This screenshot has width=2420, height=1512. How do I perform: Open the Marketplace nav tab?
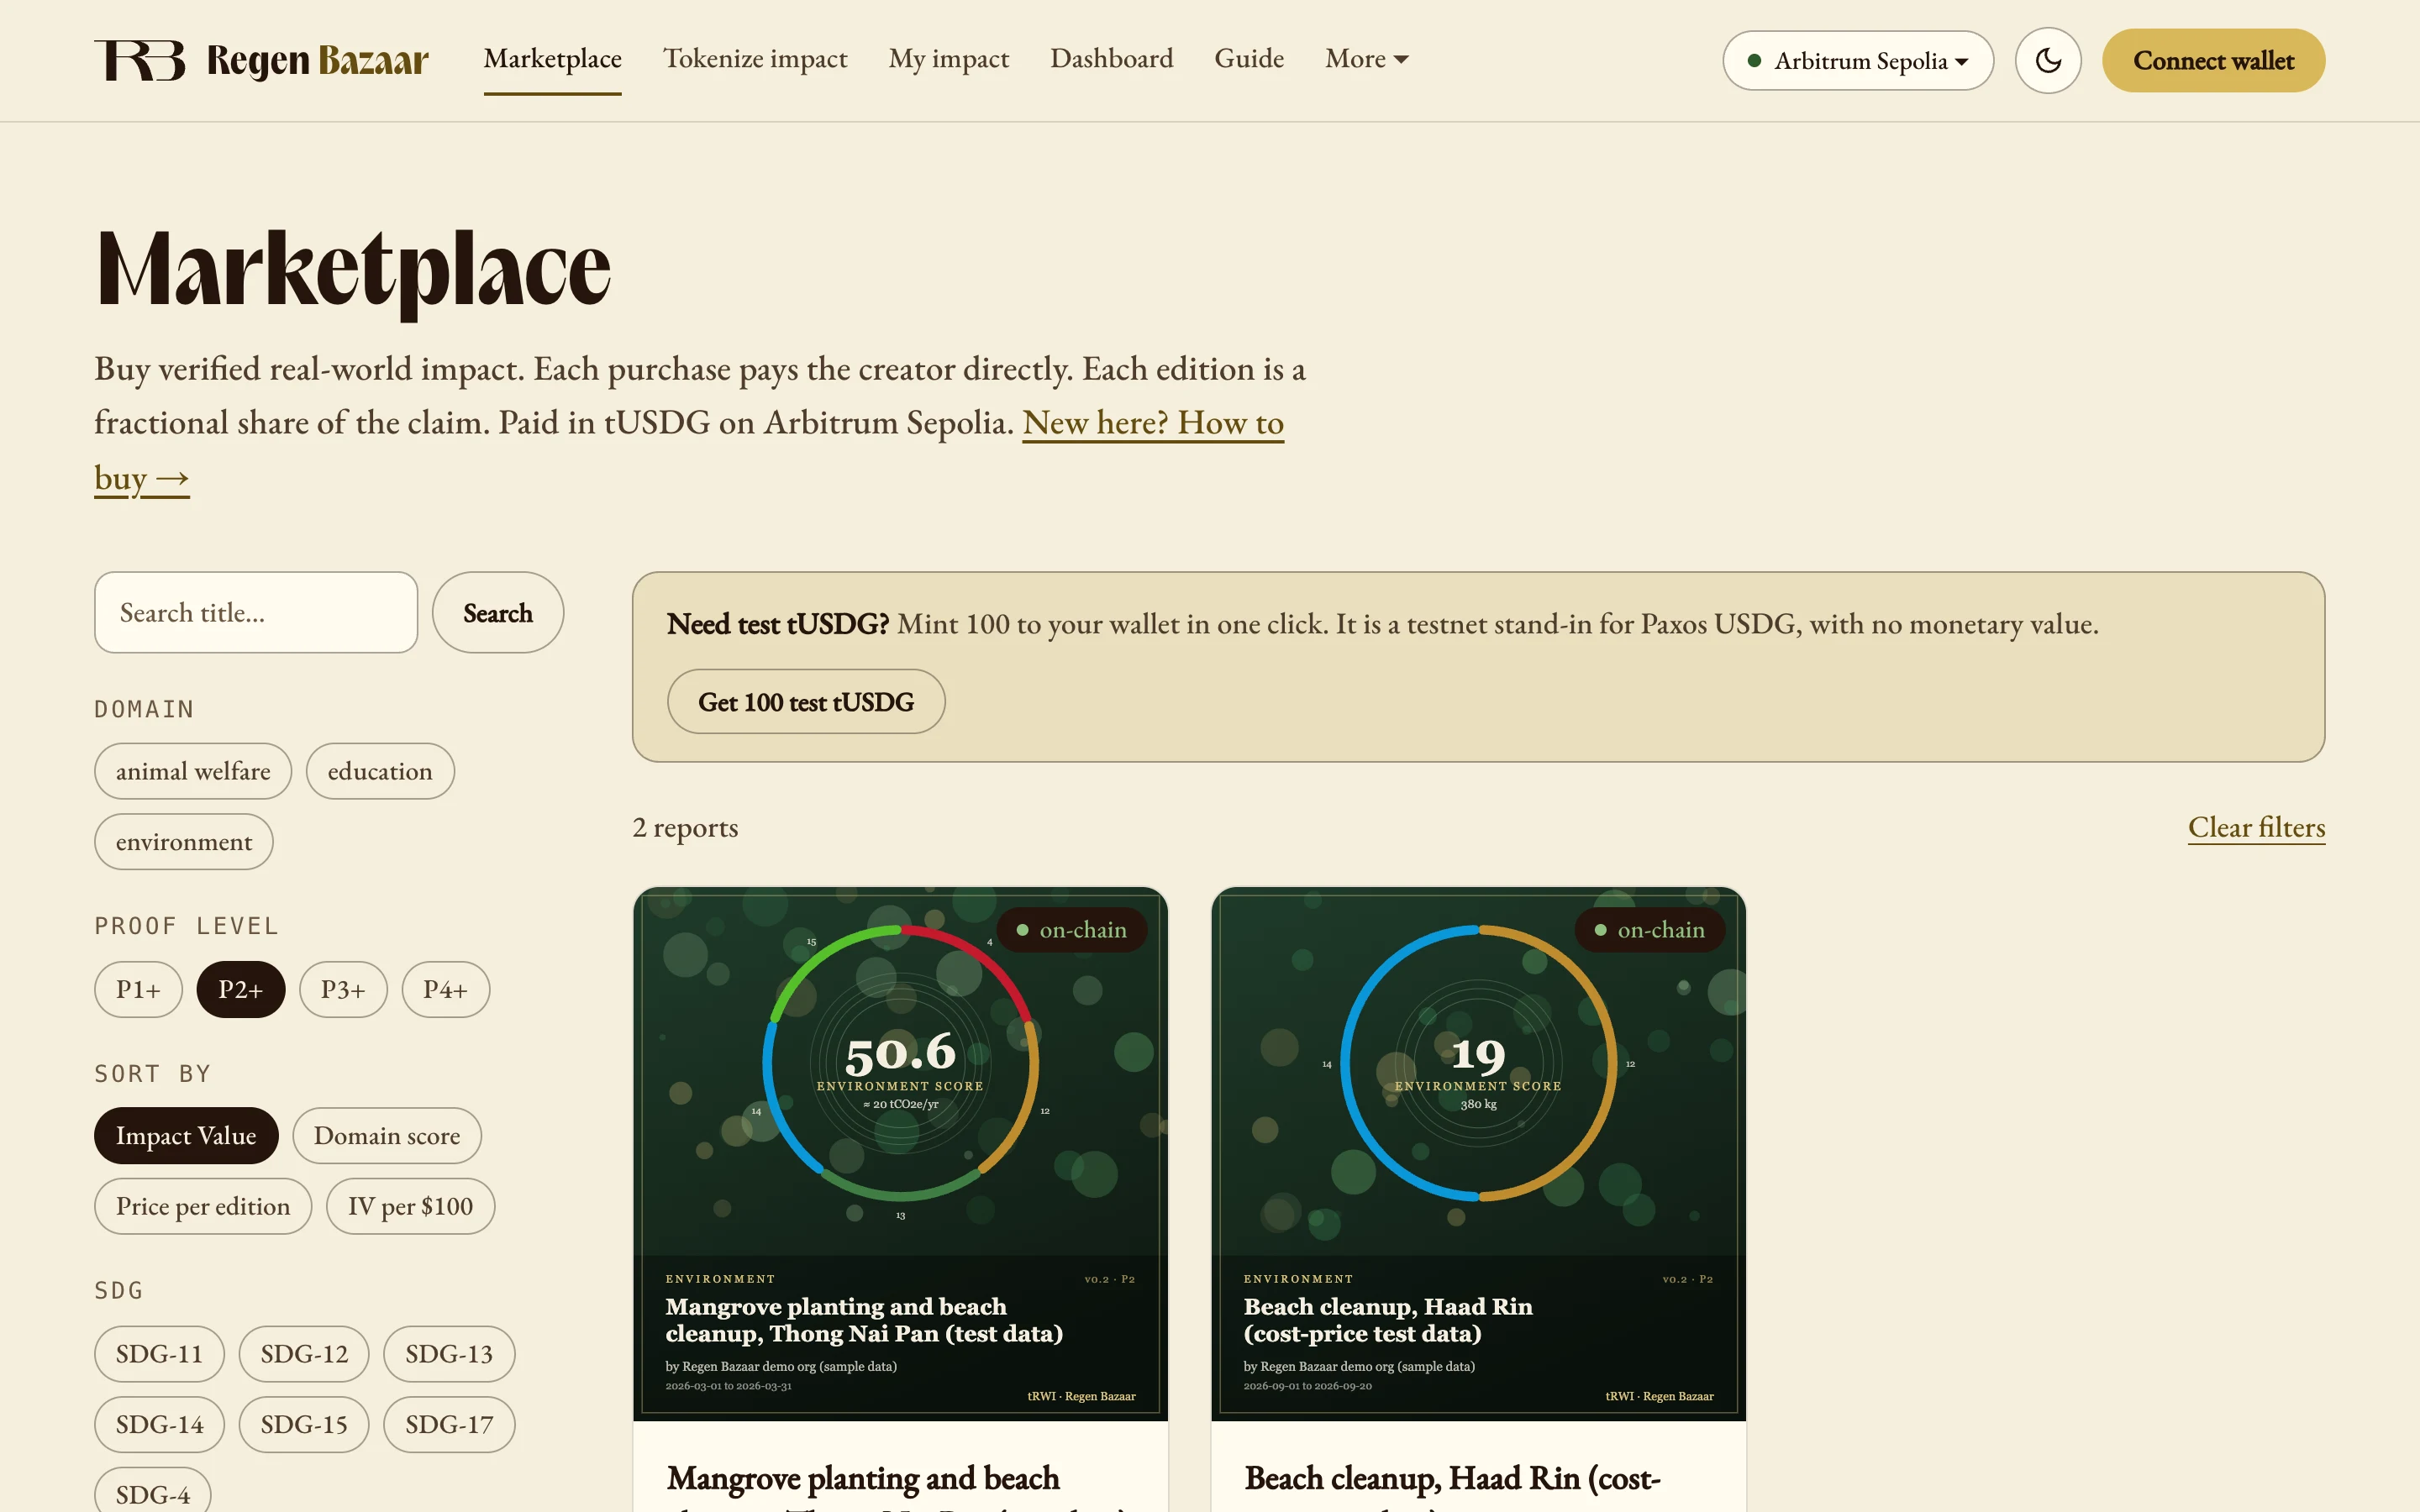(553, 59)
